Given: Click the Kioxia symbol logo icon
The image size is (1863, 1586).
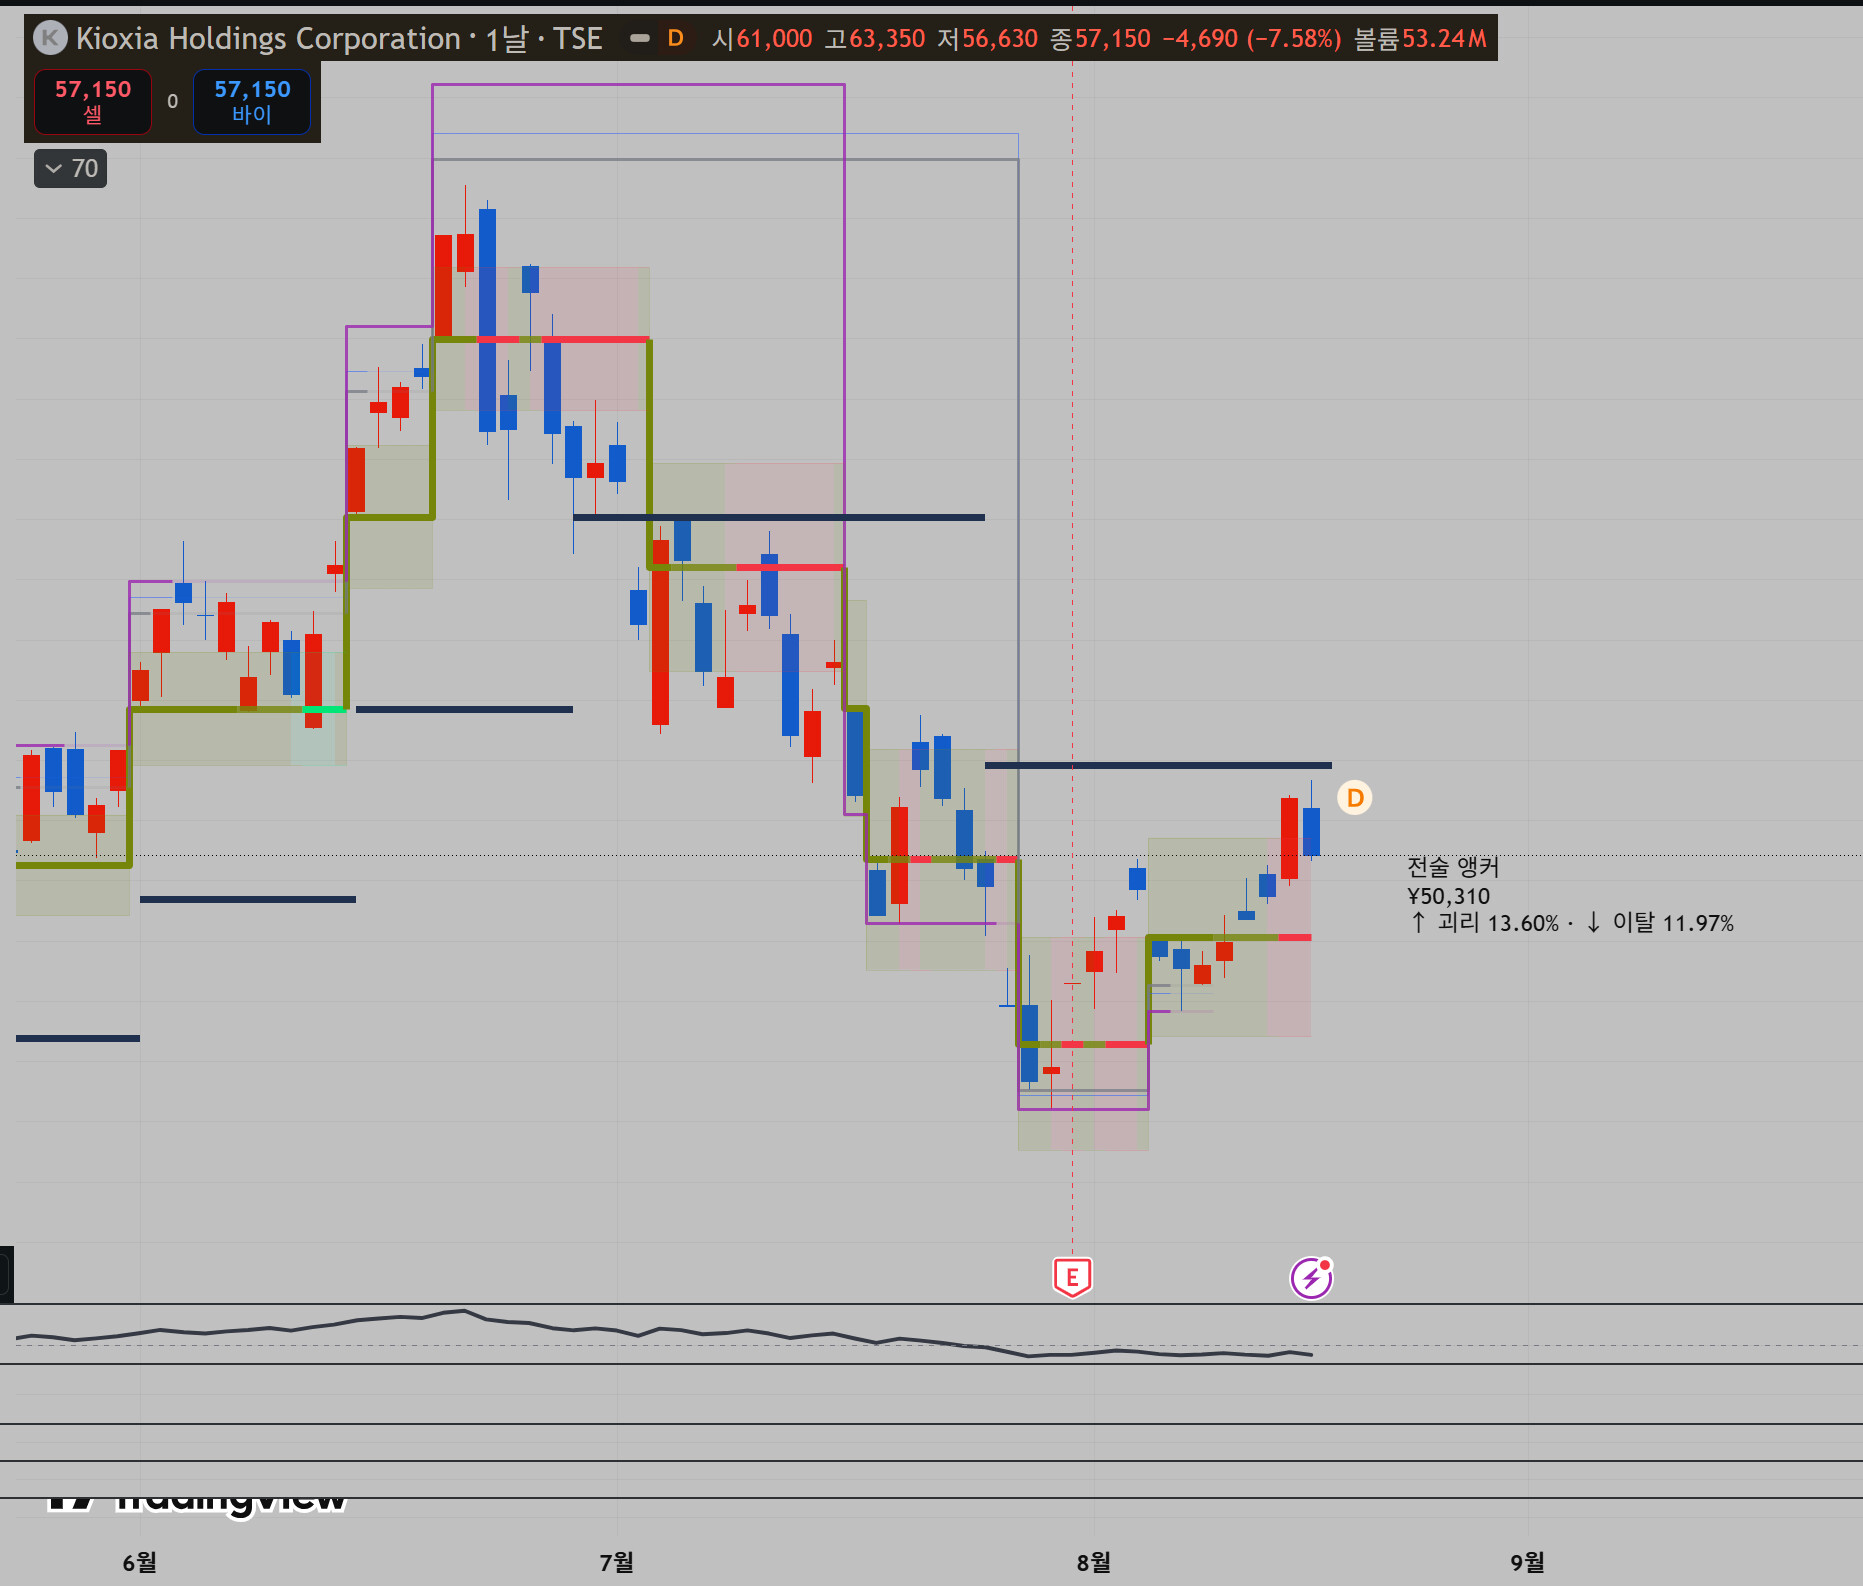Looking at the screenshot, I should (x=50, y=38).
